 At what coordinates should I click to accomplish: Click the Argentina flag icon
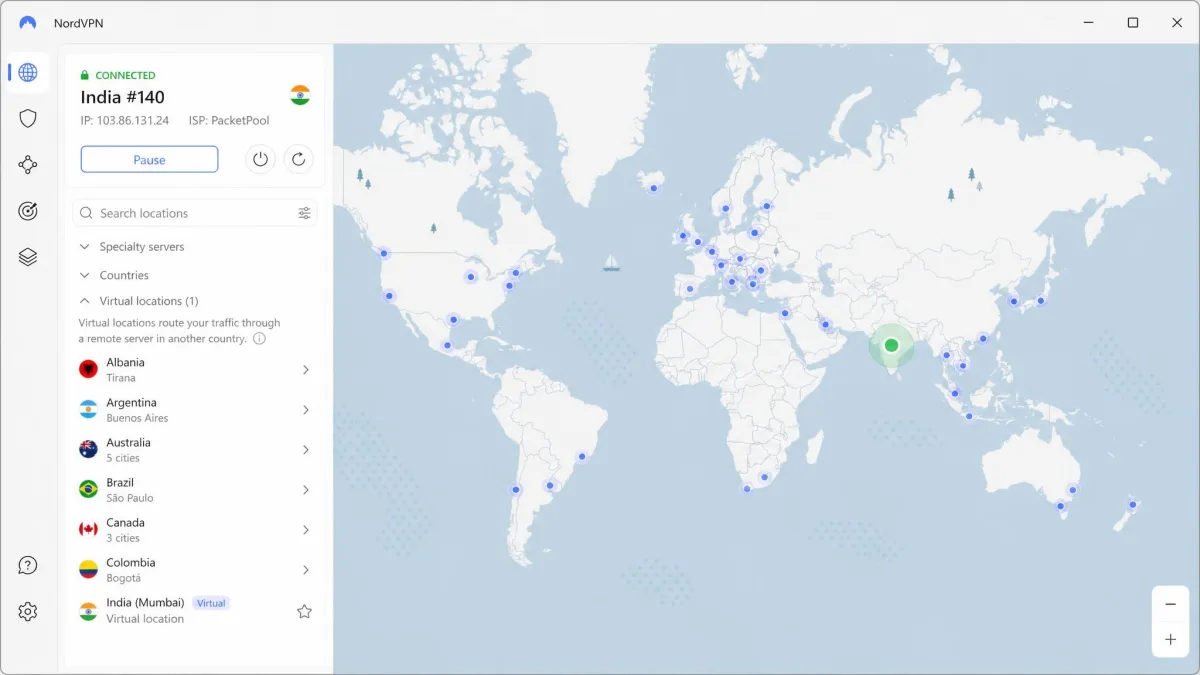tap(88, 410)
